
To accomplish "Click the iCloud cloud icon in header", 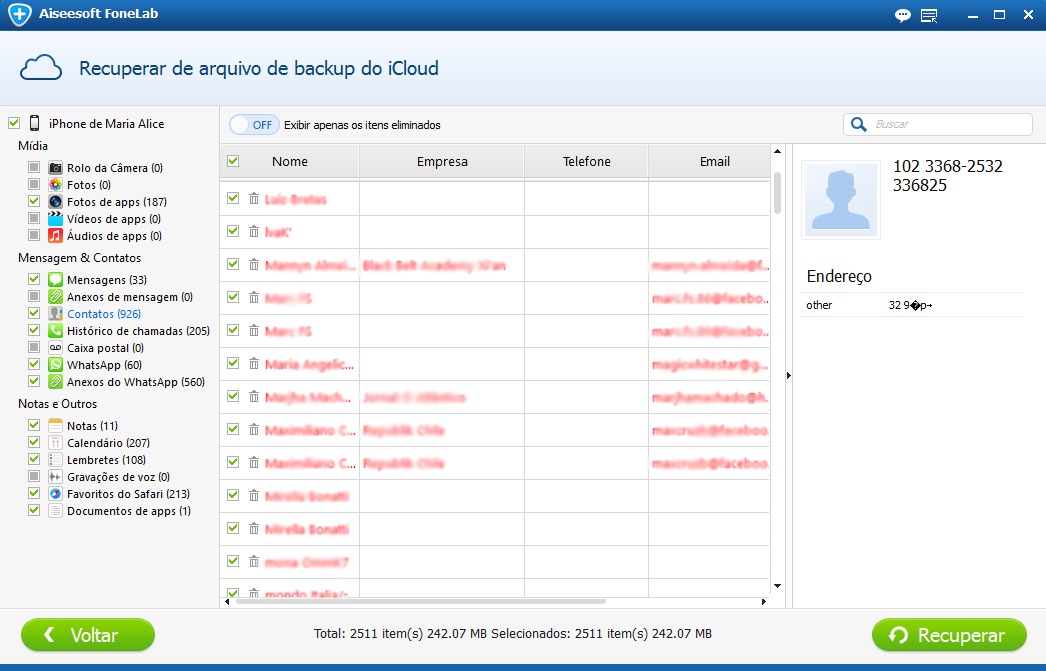I will (41, 68).
